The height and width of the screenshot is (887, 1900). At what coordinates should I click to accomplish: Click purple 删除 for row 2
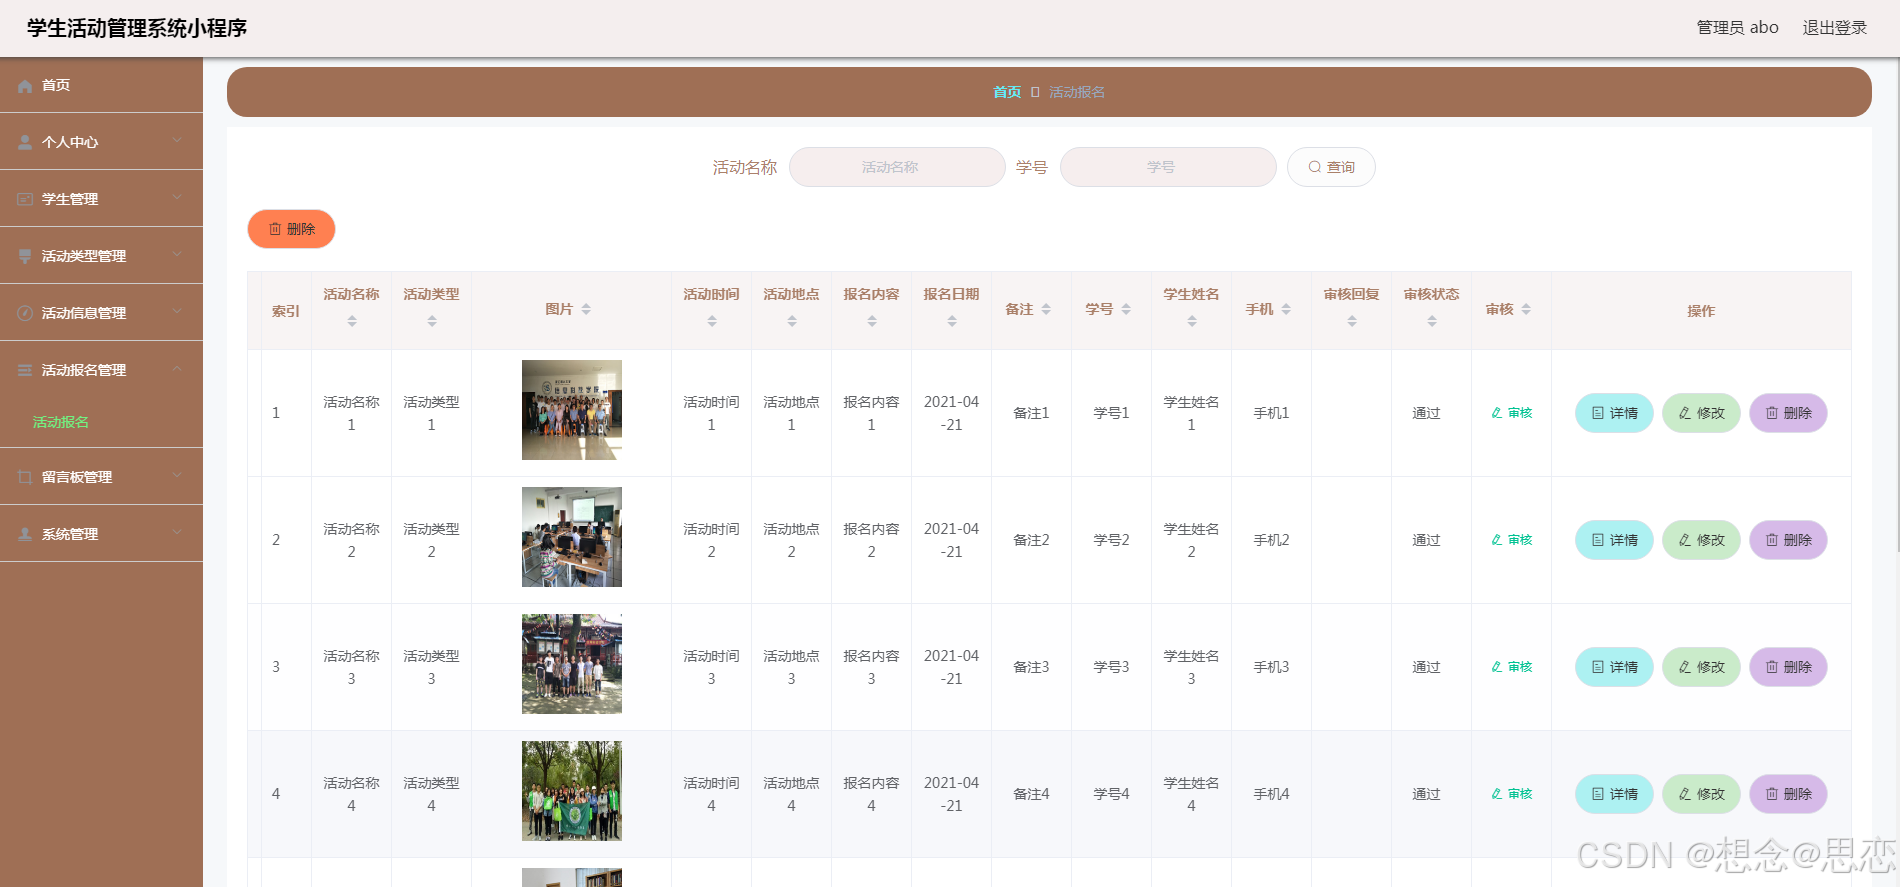tap(1788, 540)
